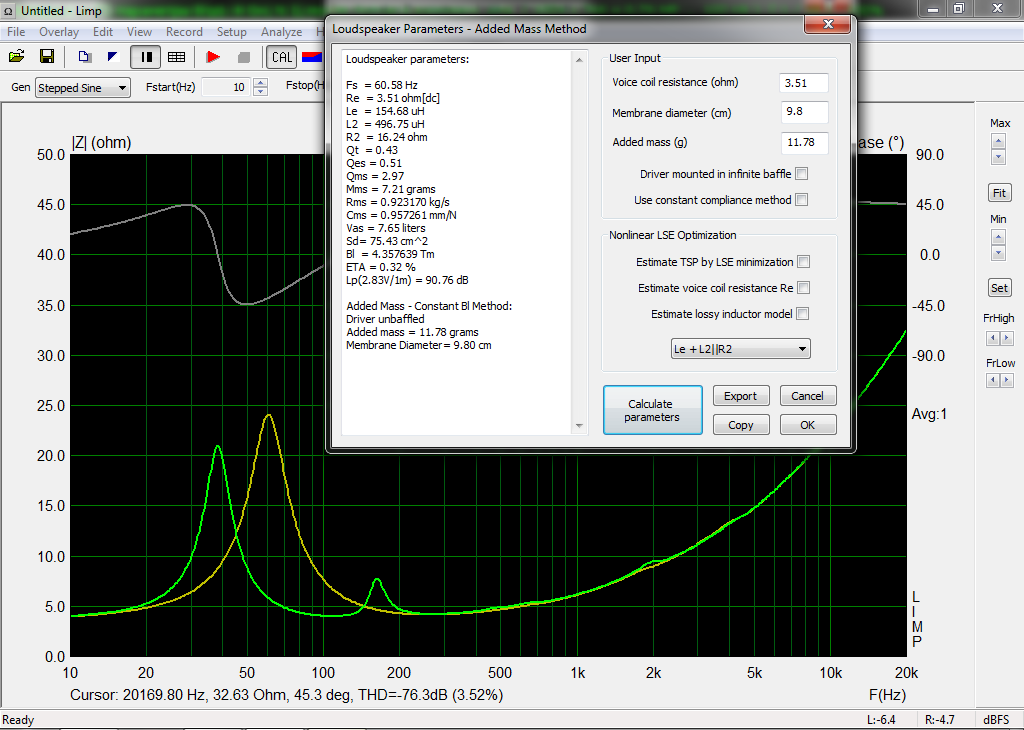The width and height of the screenshot is (1024, 730).
Task: Shift FrLow right with its arrow
Action: coord(1006,380)
